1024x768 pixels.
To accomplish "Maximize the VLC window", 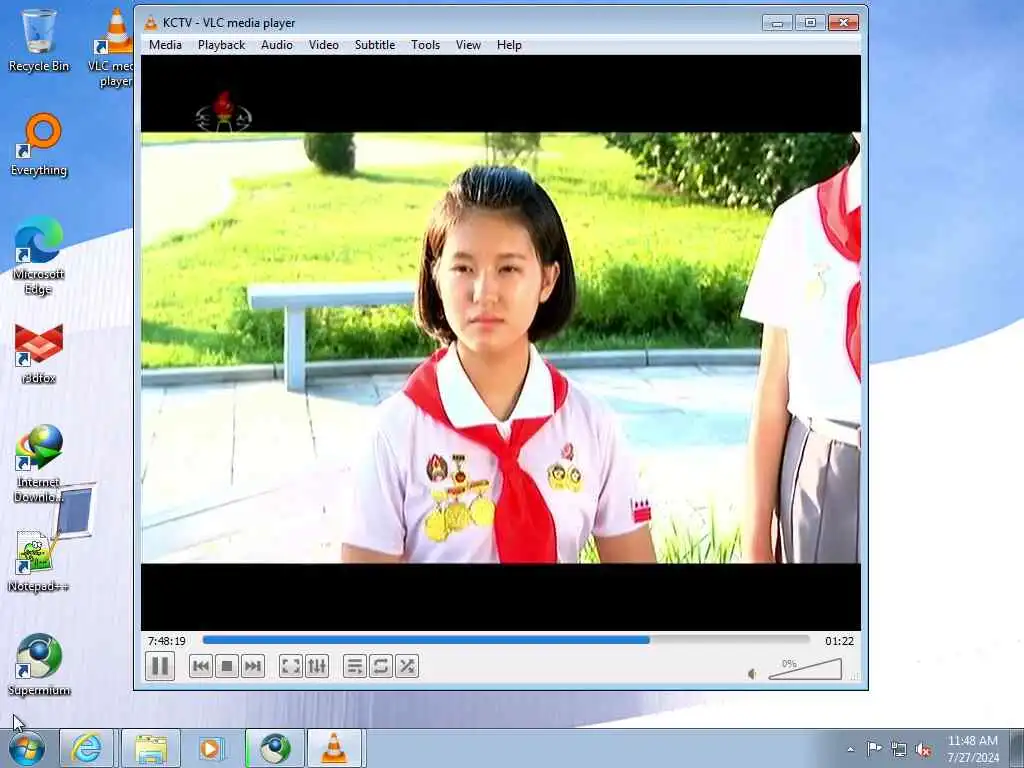I will point(810,23).
